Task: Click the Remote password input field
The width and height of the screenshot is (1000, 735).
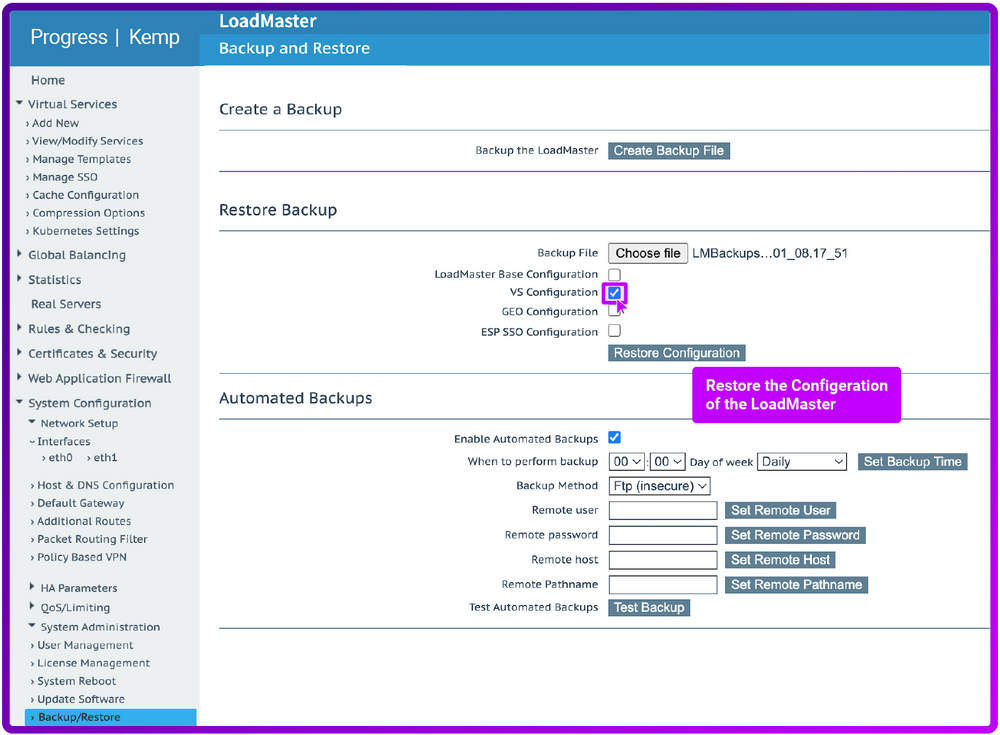Action: pyautogui.click(x=662, y=534)
